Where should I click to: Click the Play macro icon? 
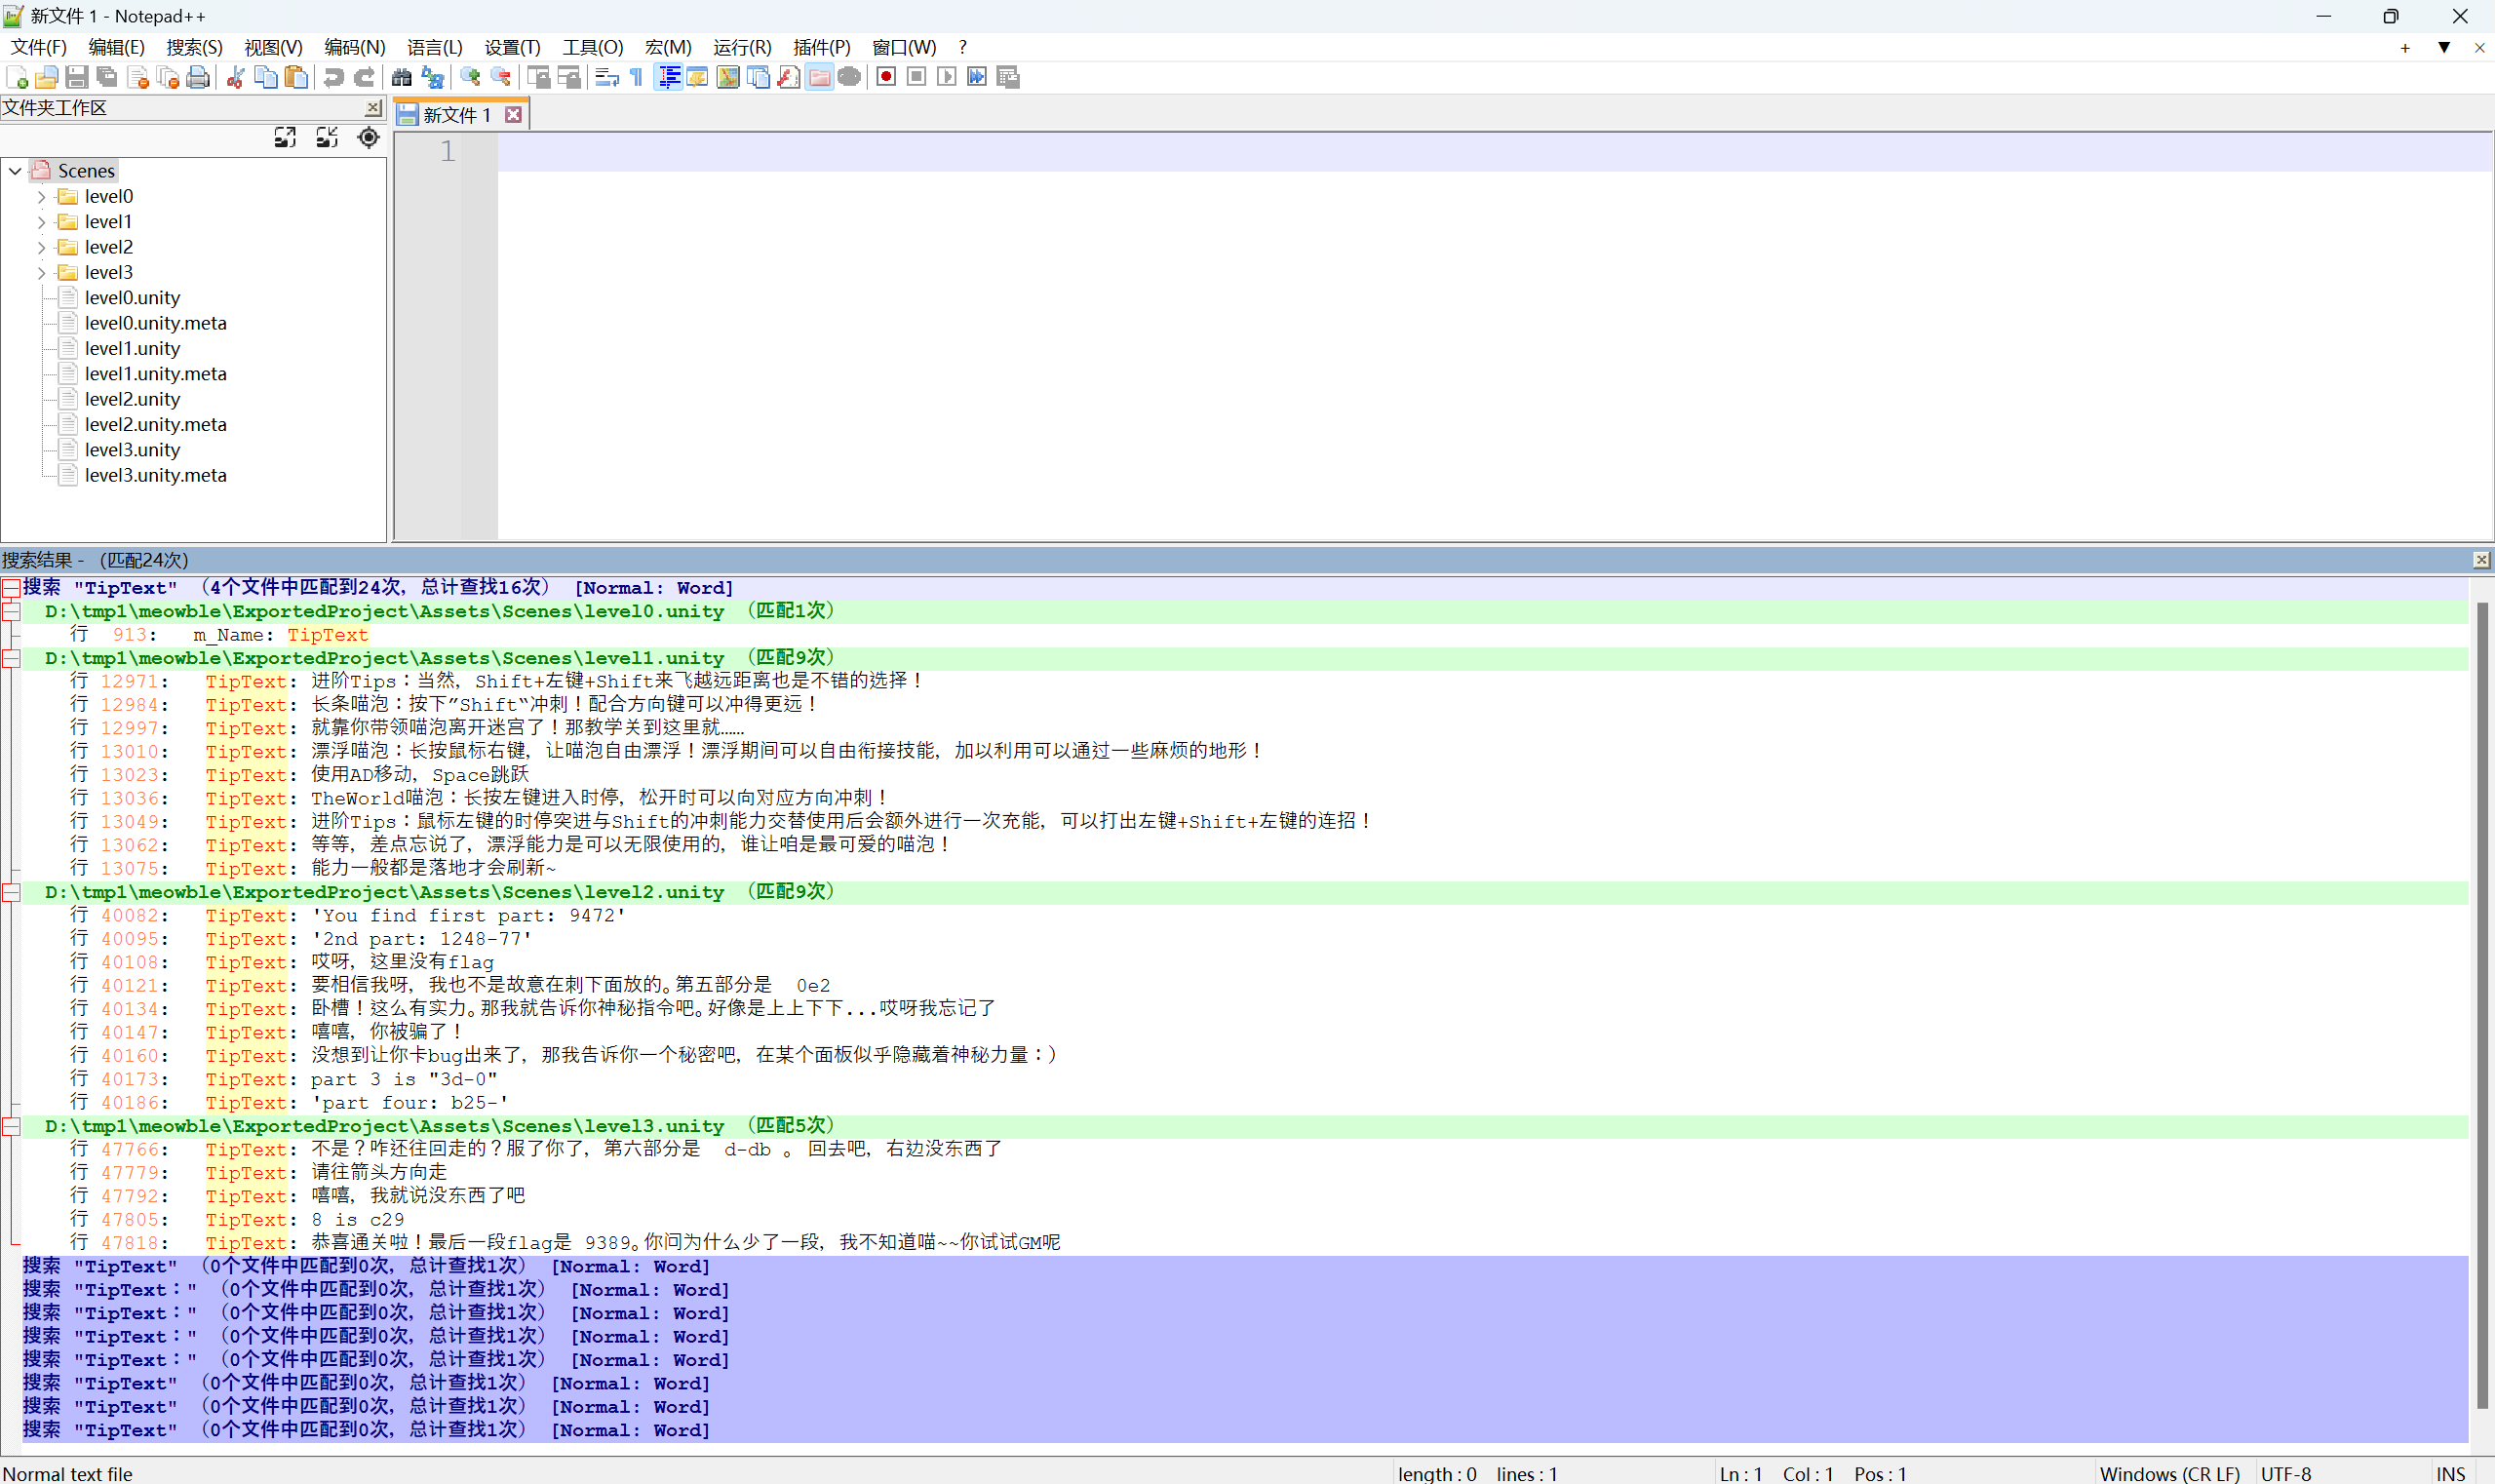click(947, 77)
